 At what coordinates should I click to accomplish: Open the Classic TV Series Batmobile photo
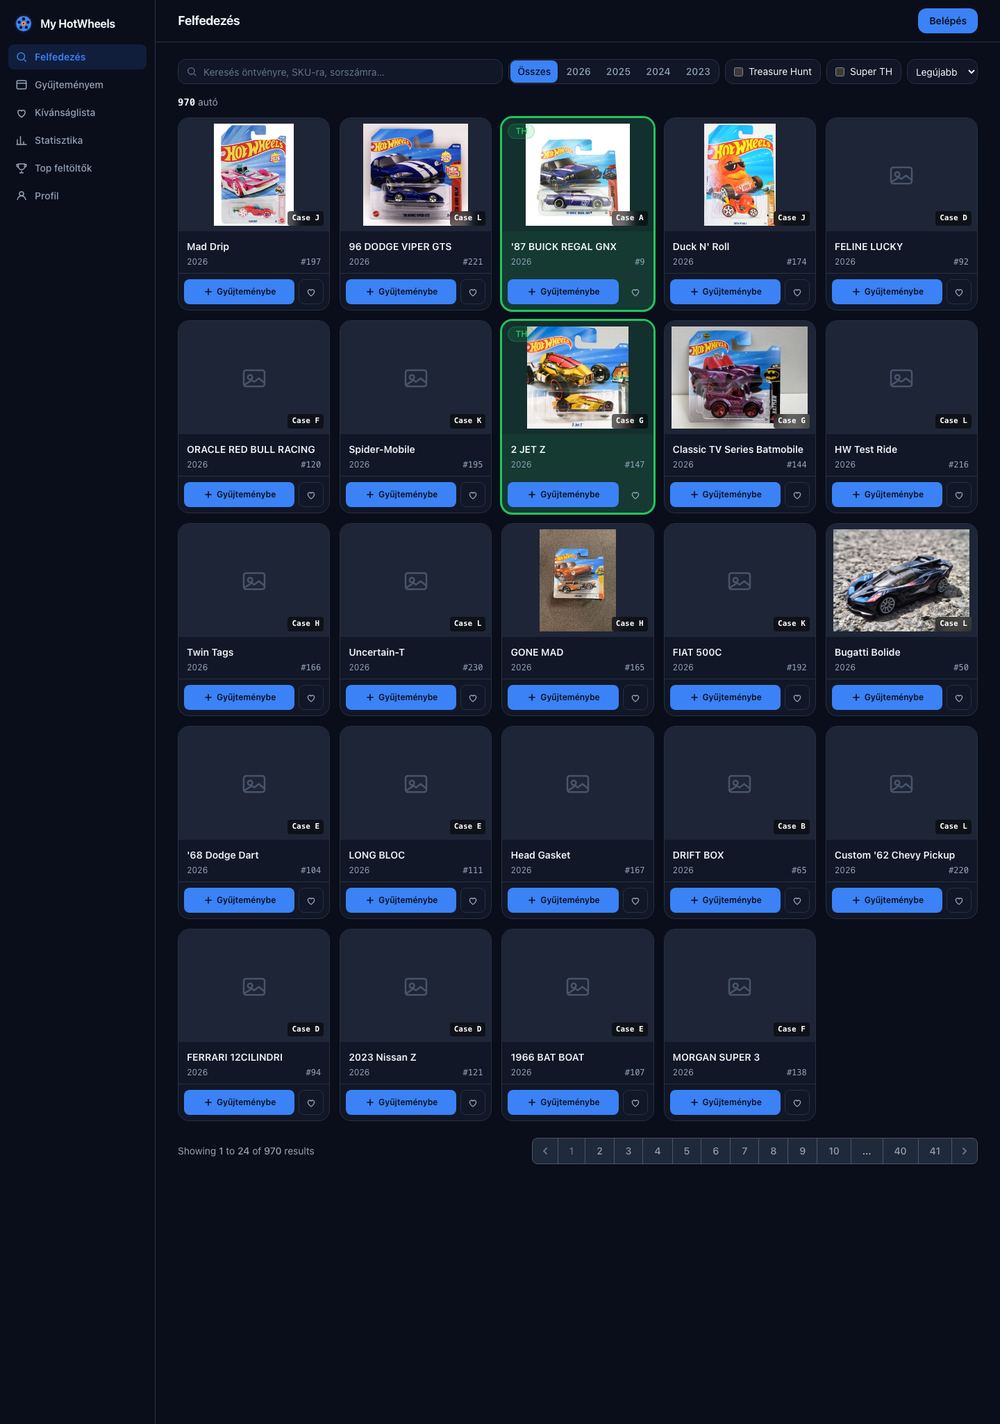click(740, 378)
